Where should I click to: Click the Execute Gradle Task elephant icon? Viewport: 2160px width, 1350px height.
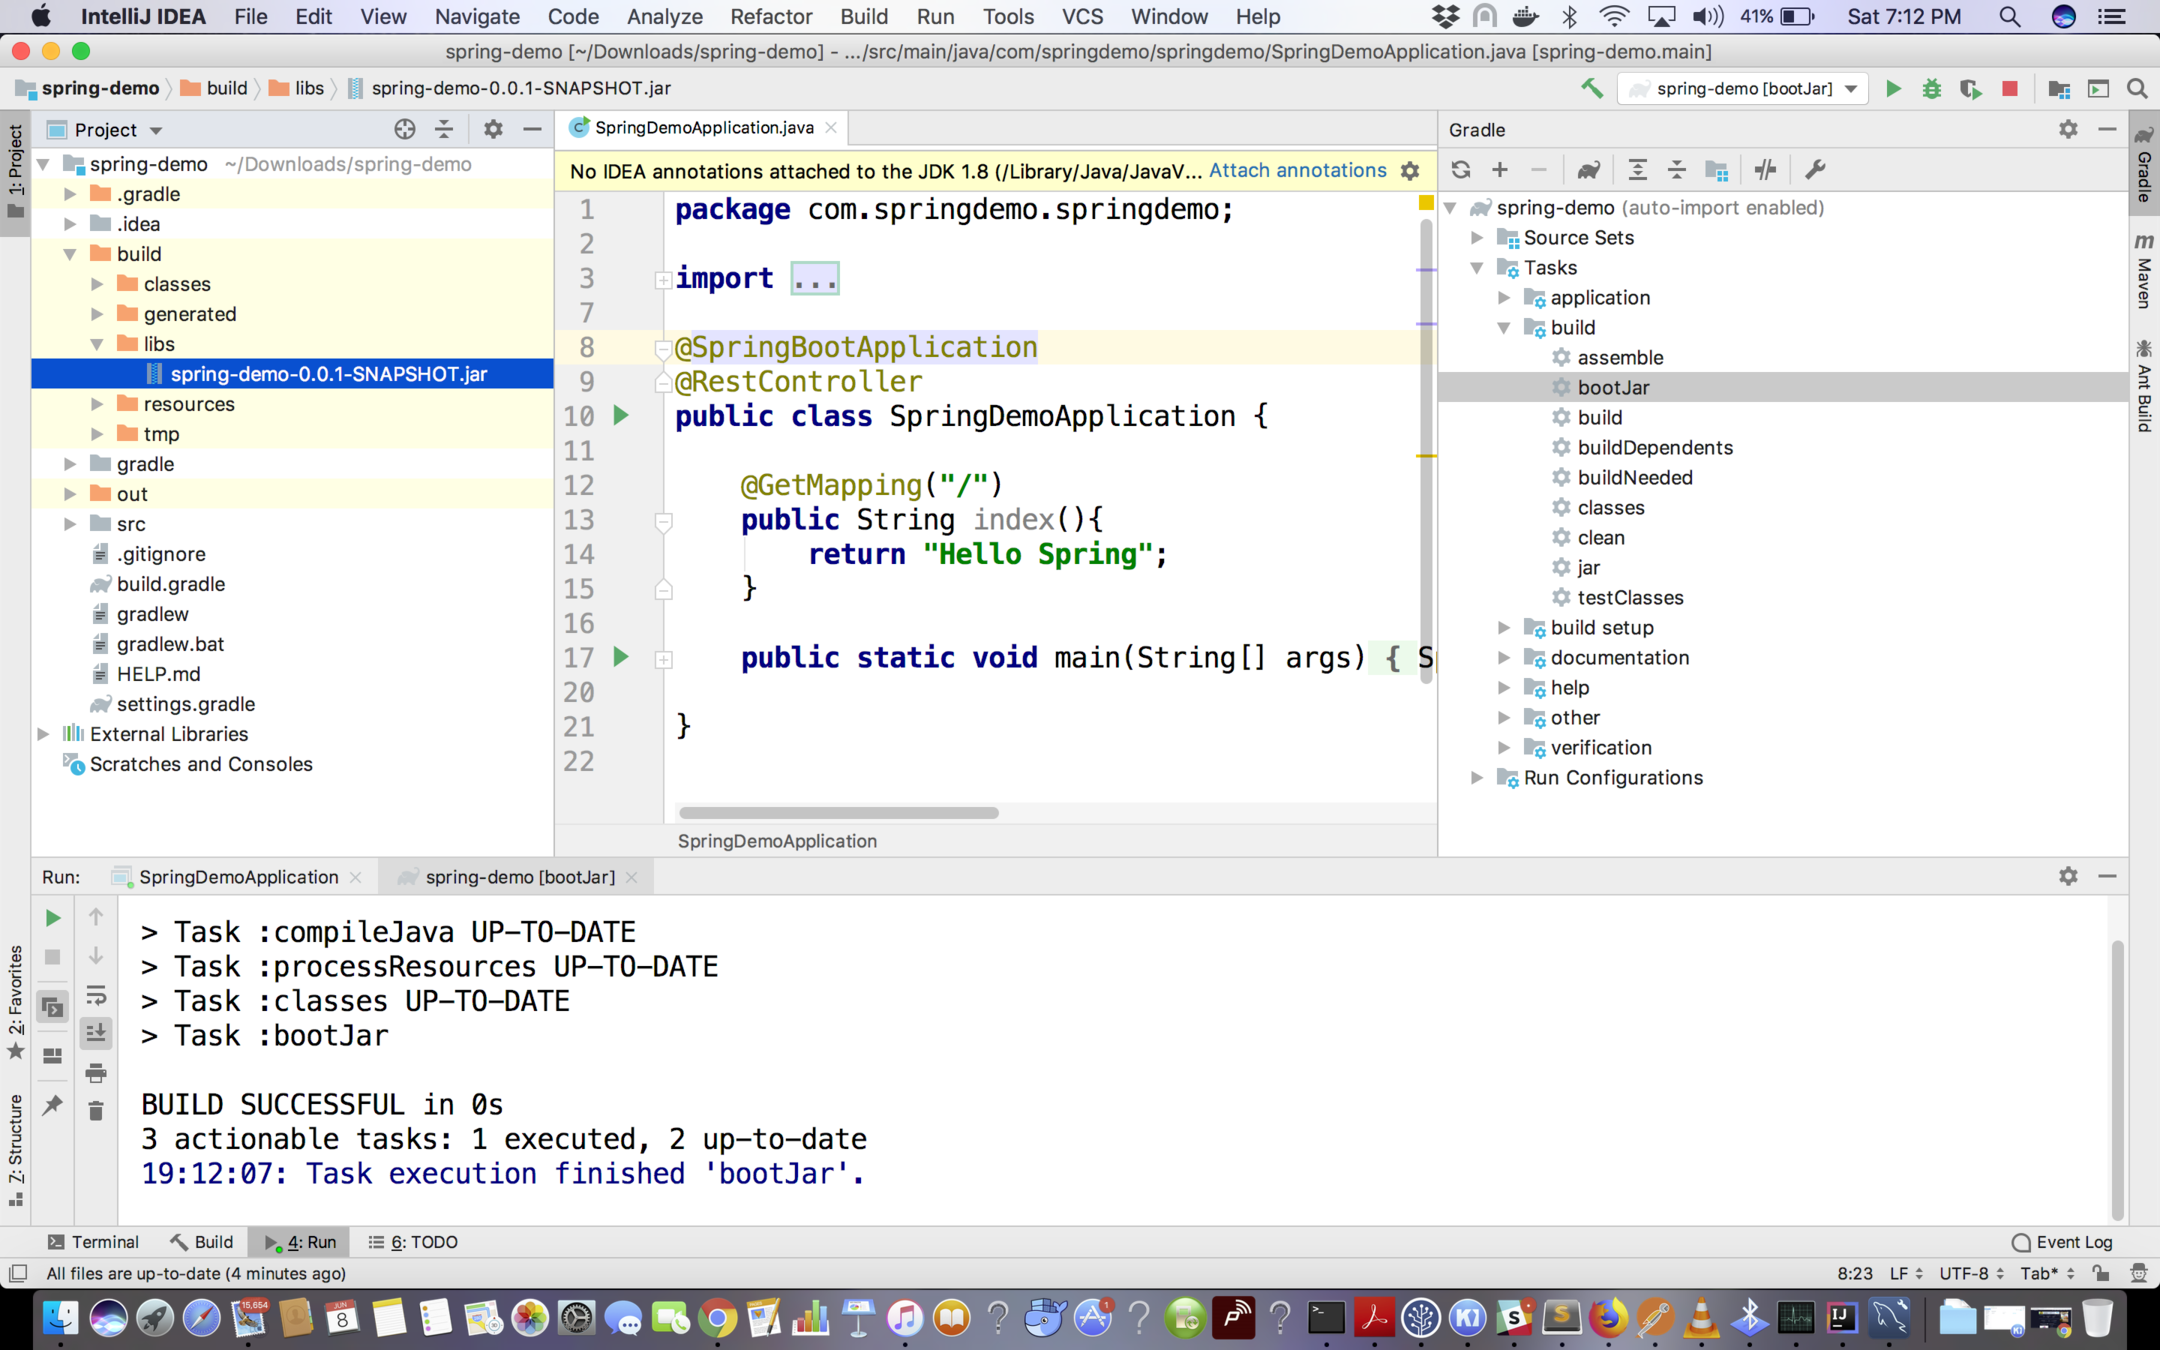[x=1588, y=170]
